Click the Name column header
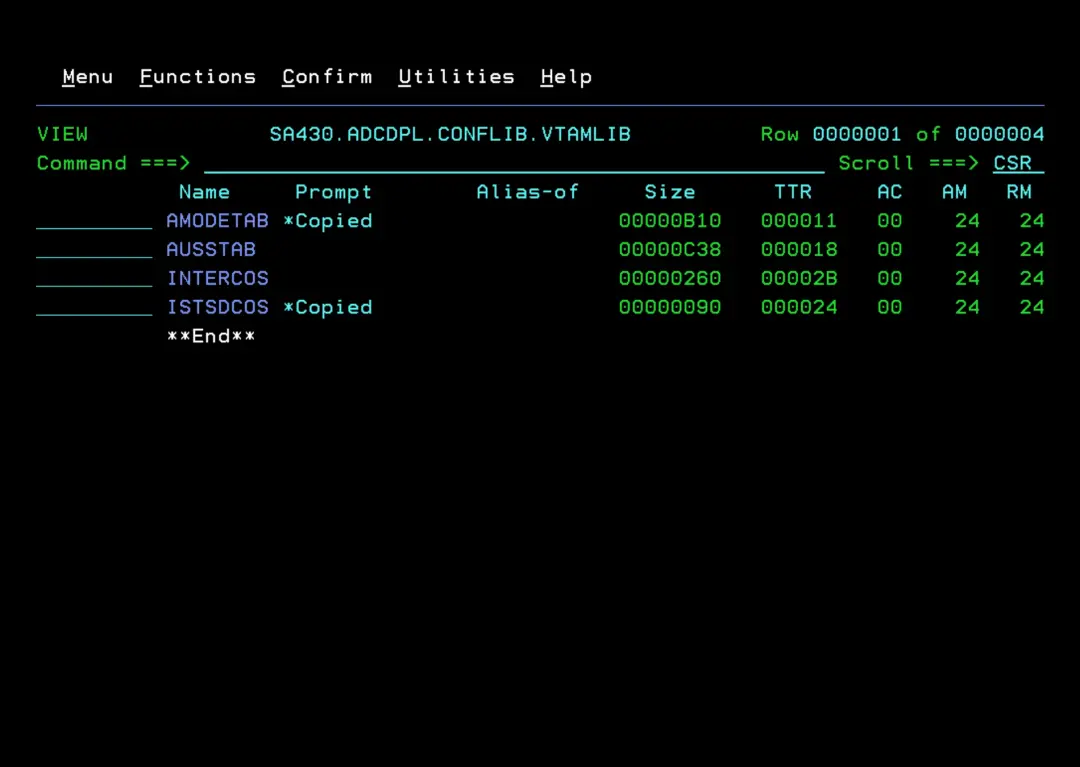Image resolution: width=1080 pixels, height=767 pixels. (x=205, y=192)
